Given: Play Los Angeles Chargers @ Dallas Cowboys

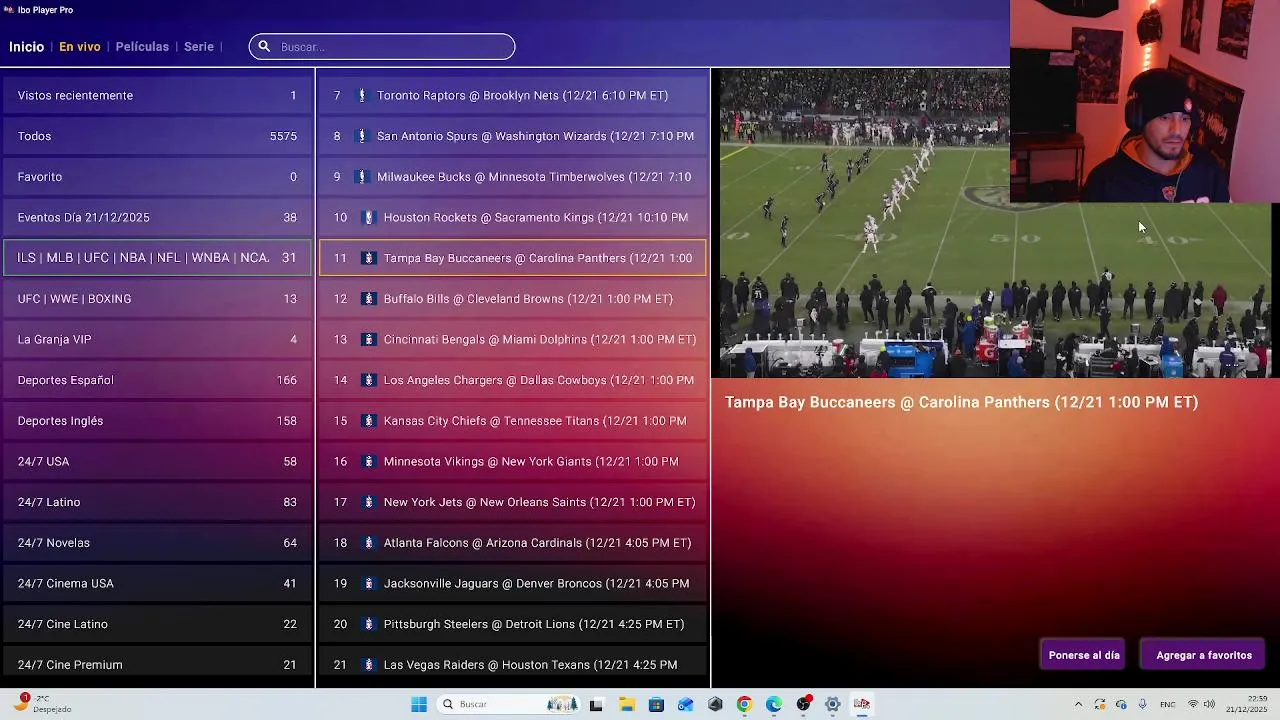Looking at the screenshot, I should (513, 380).
